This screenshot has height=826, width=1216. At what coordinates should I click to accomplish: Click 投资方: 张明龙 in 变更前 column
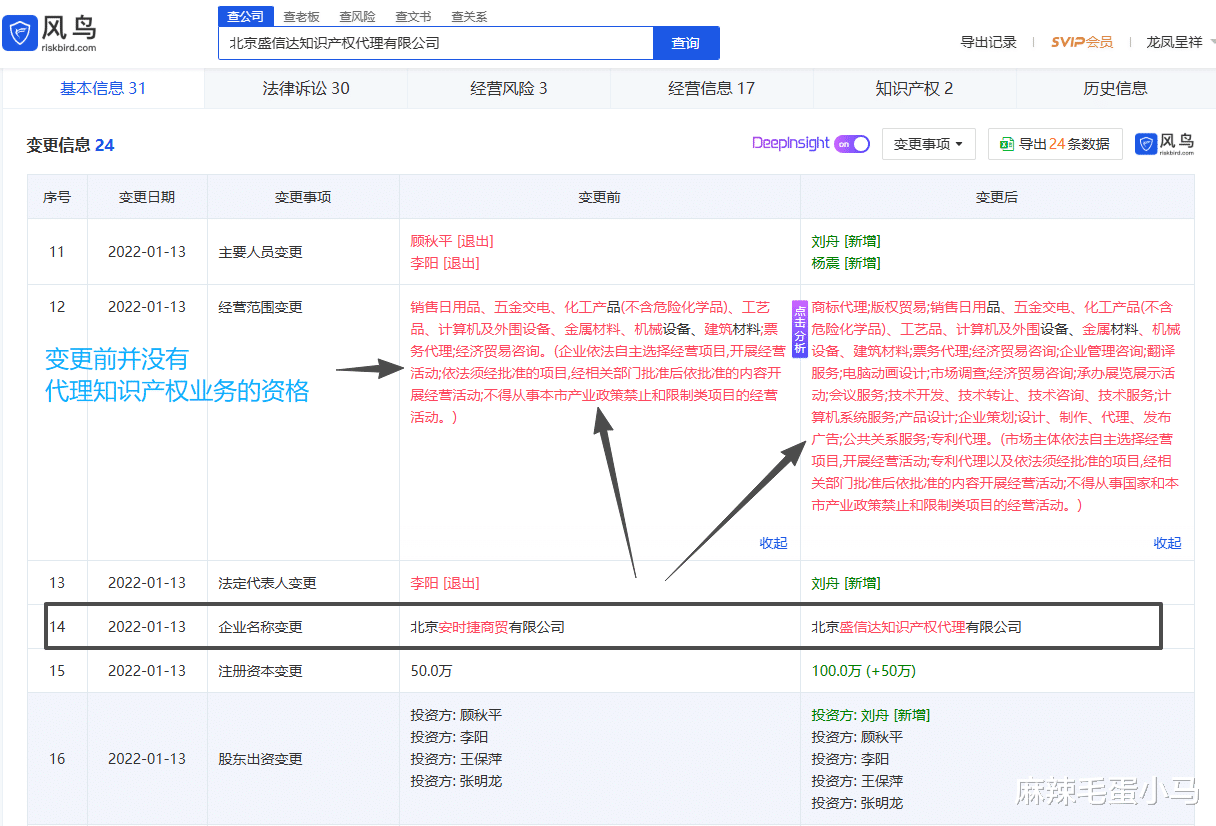pyautogui.click(x=456, y=781)
